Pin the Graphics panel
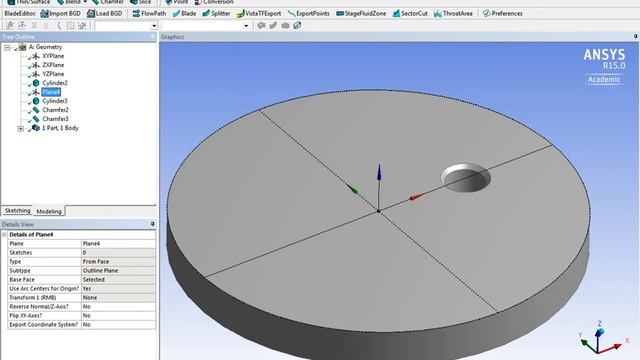This screenshot has width=640, height=360. (636, 37)
